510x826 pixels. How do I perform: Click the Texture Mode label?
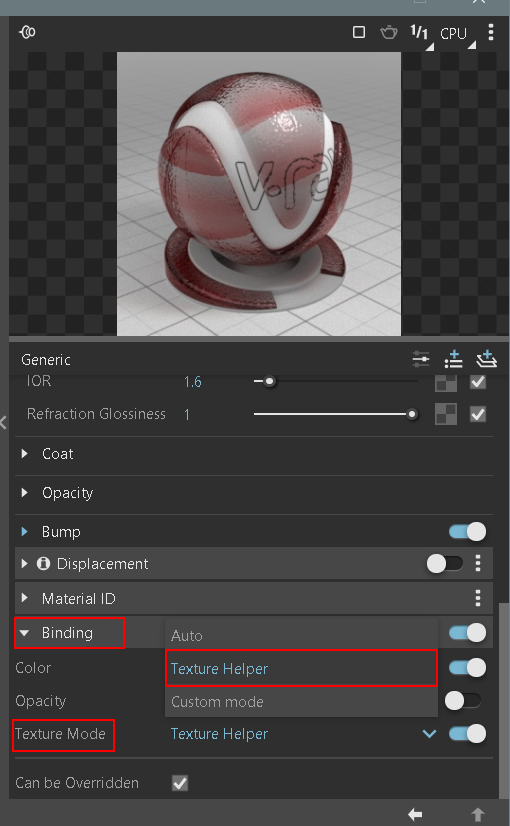coord(61,734)
